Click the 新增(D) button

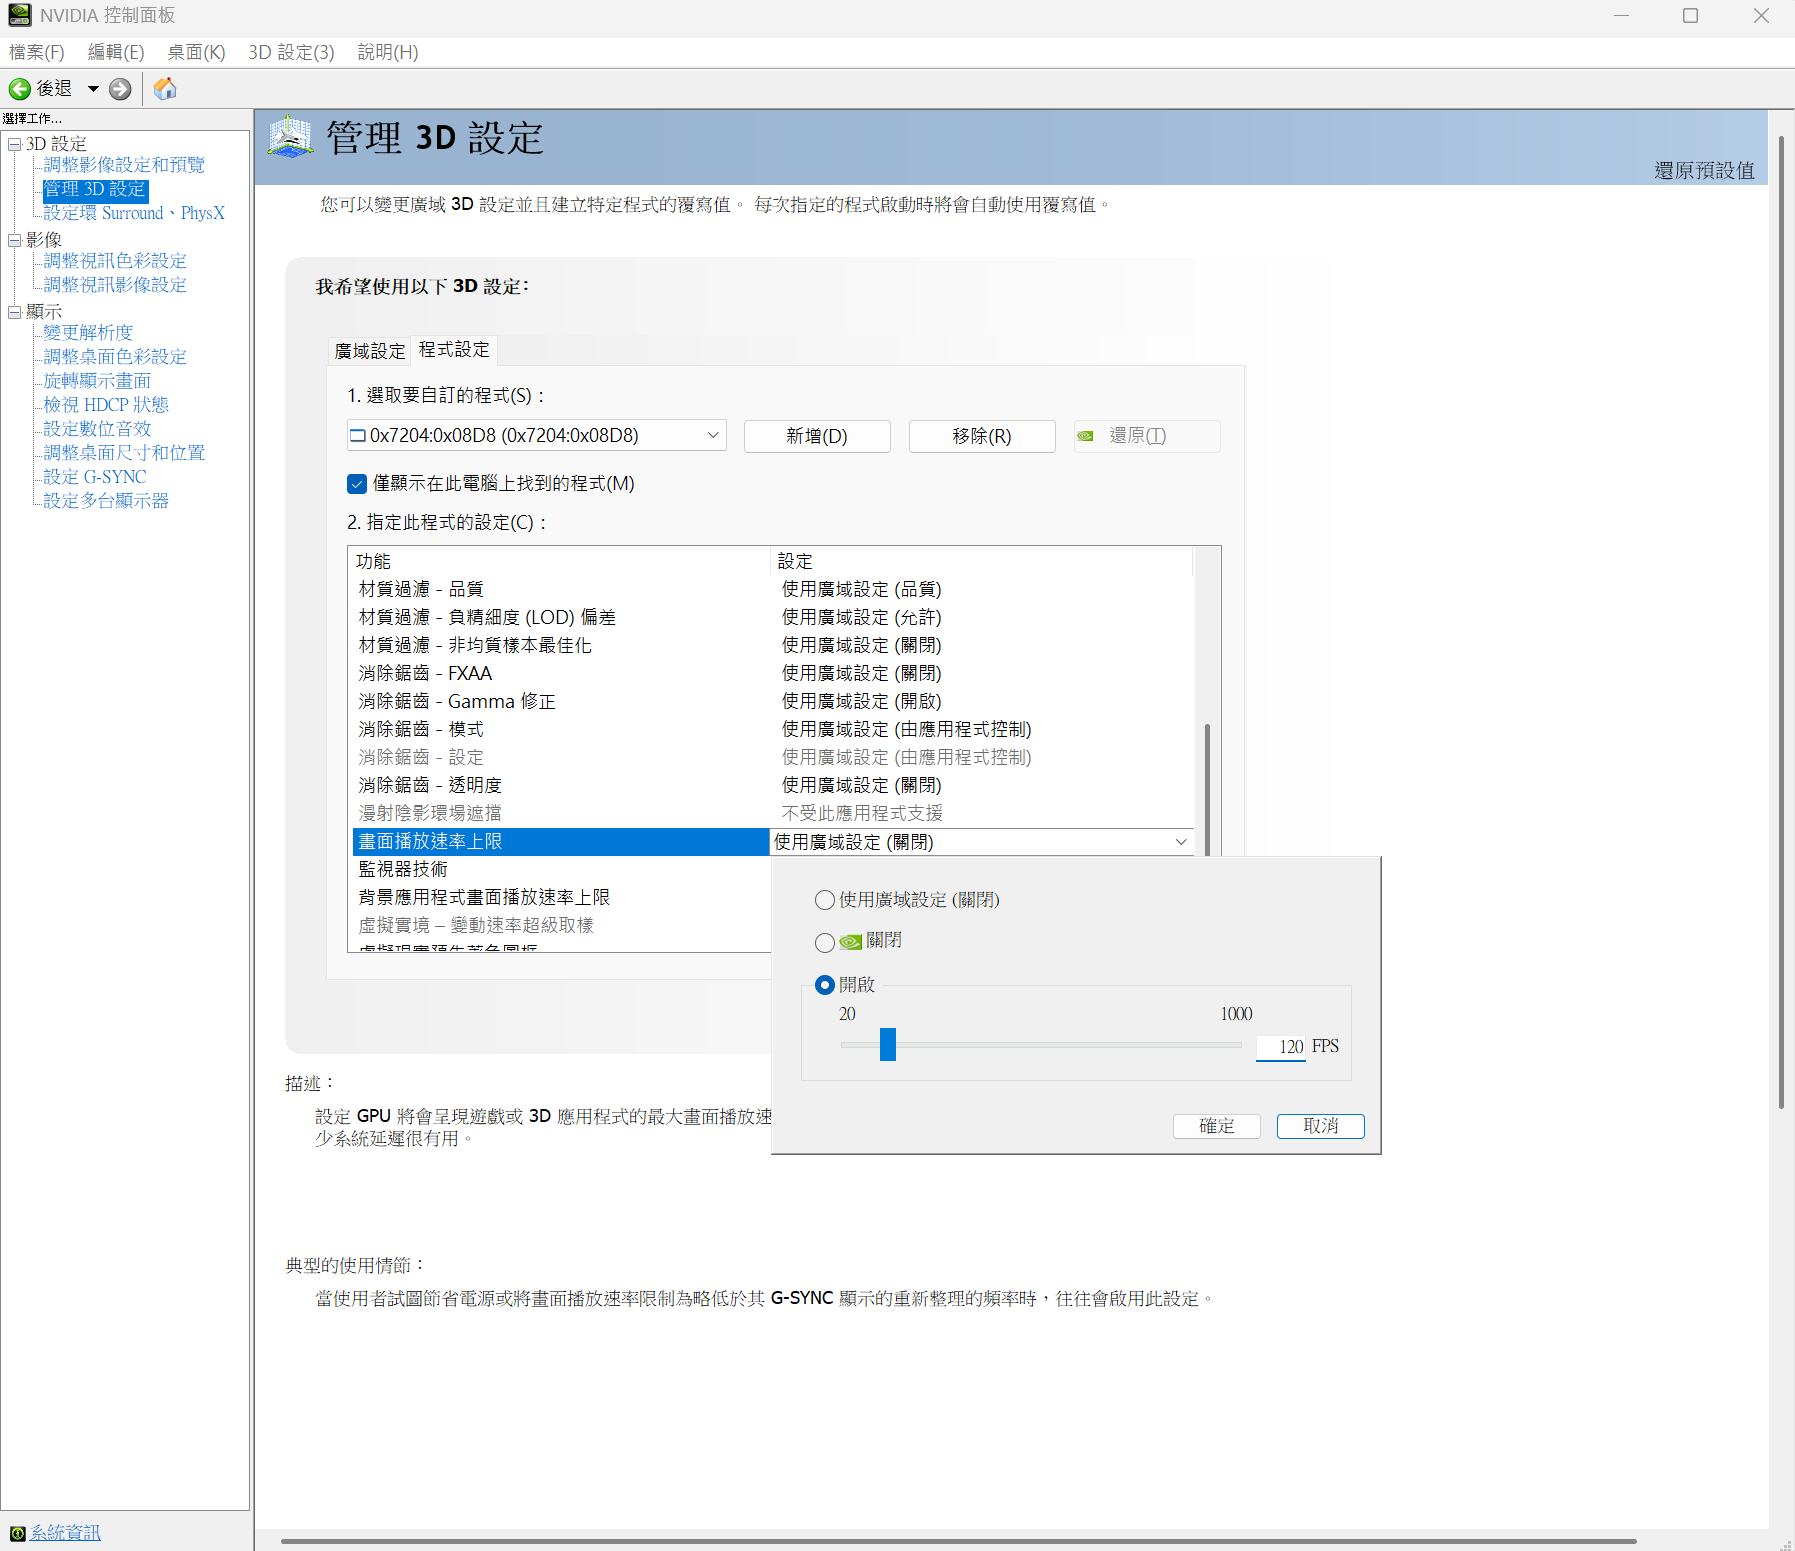pos(817,436)
